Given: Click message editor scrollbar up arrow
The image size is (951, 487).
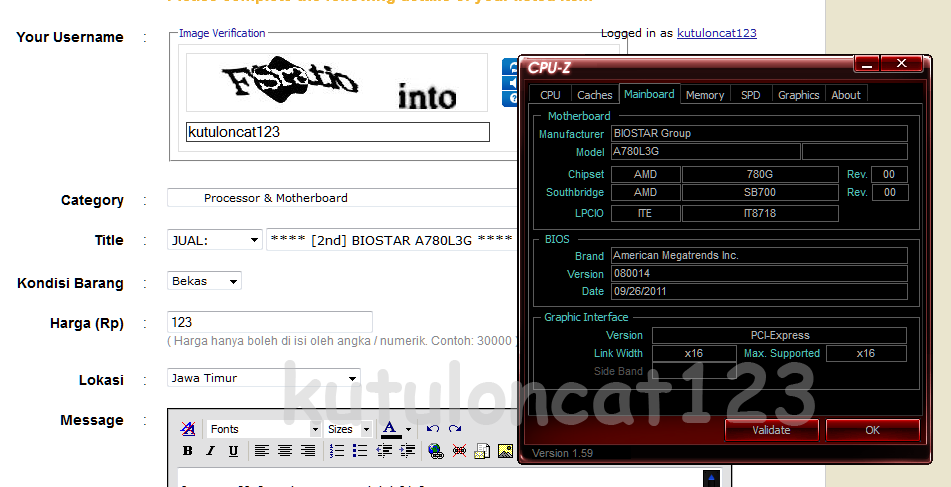Looking at the screenshot, I should coord(711,478).
